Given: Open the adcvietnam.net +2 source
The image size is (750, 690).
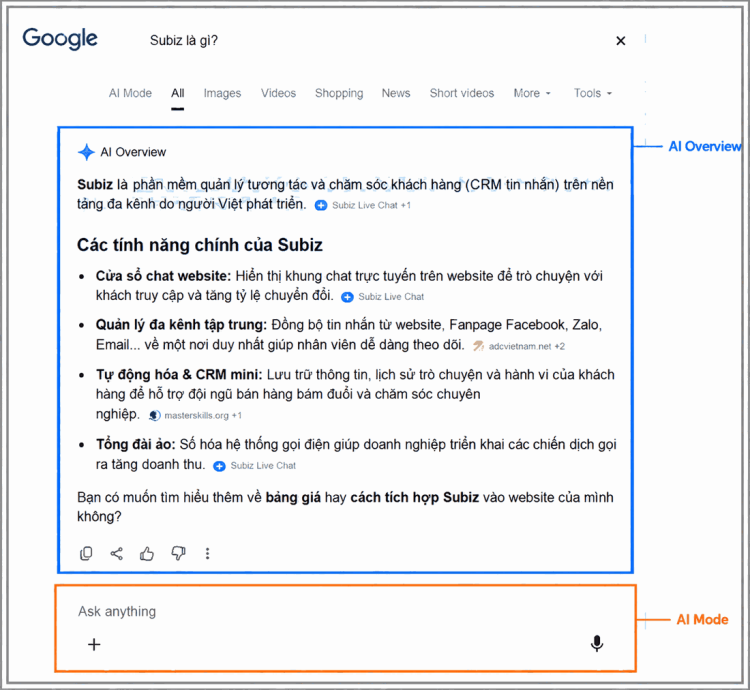Looking at the screenshot, I should pos(519,346).
